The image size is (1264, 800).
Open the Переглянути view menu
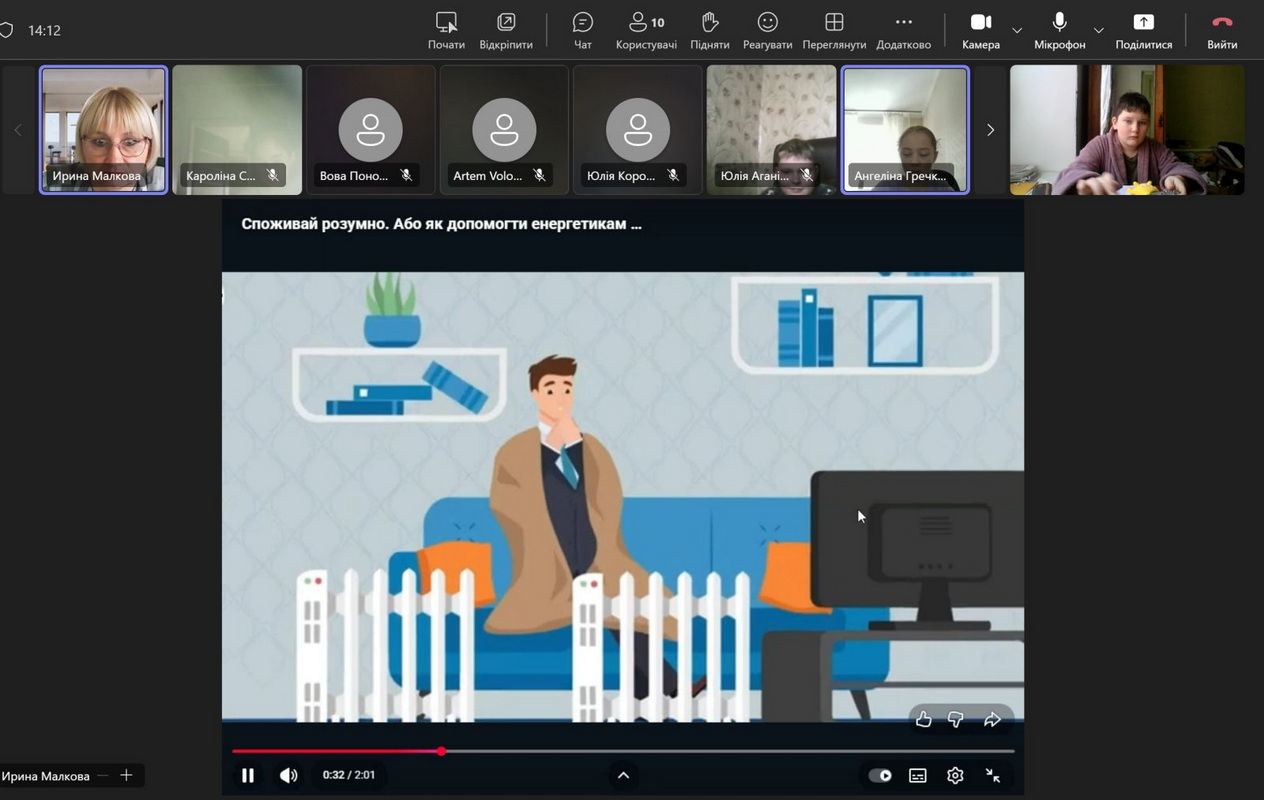coord(833,30)
